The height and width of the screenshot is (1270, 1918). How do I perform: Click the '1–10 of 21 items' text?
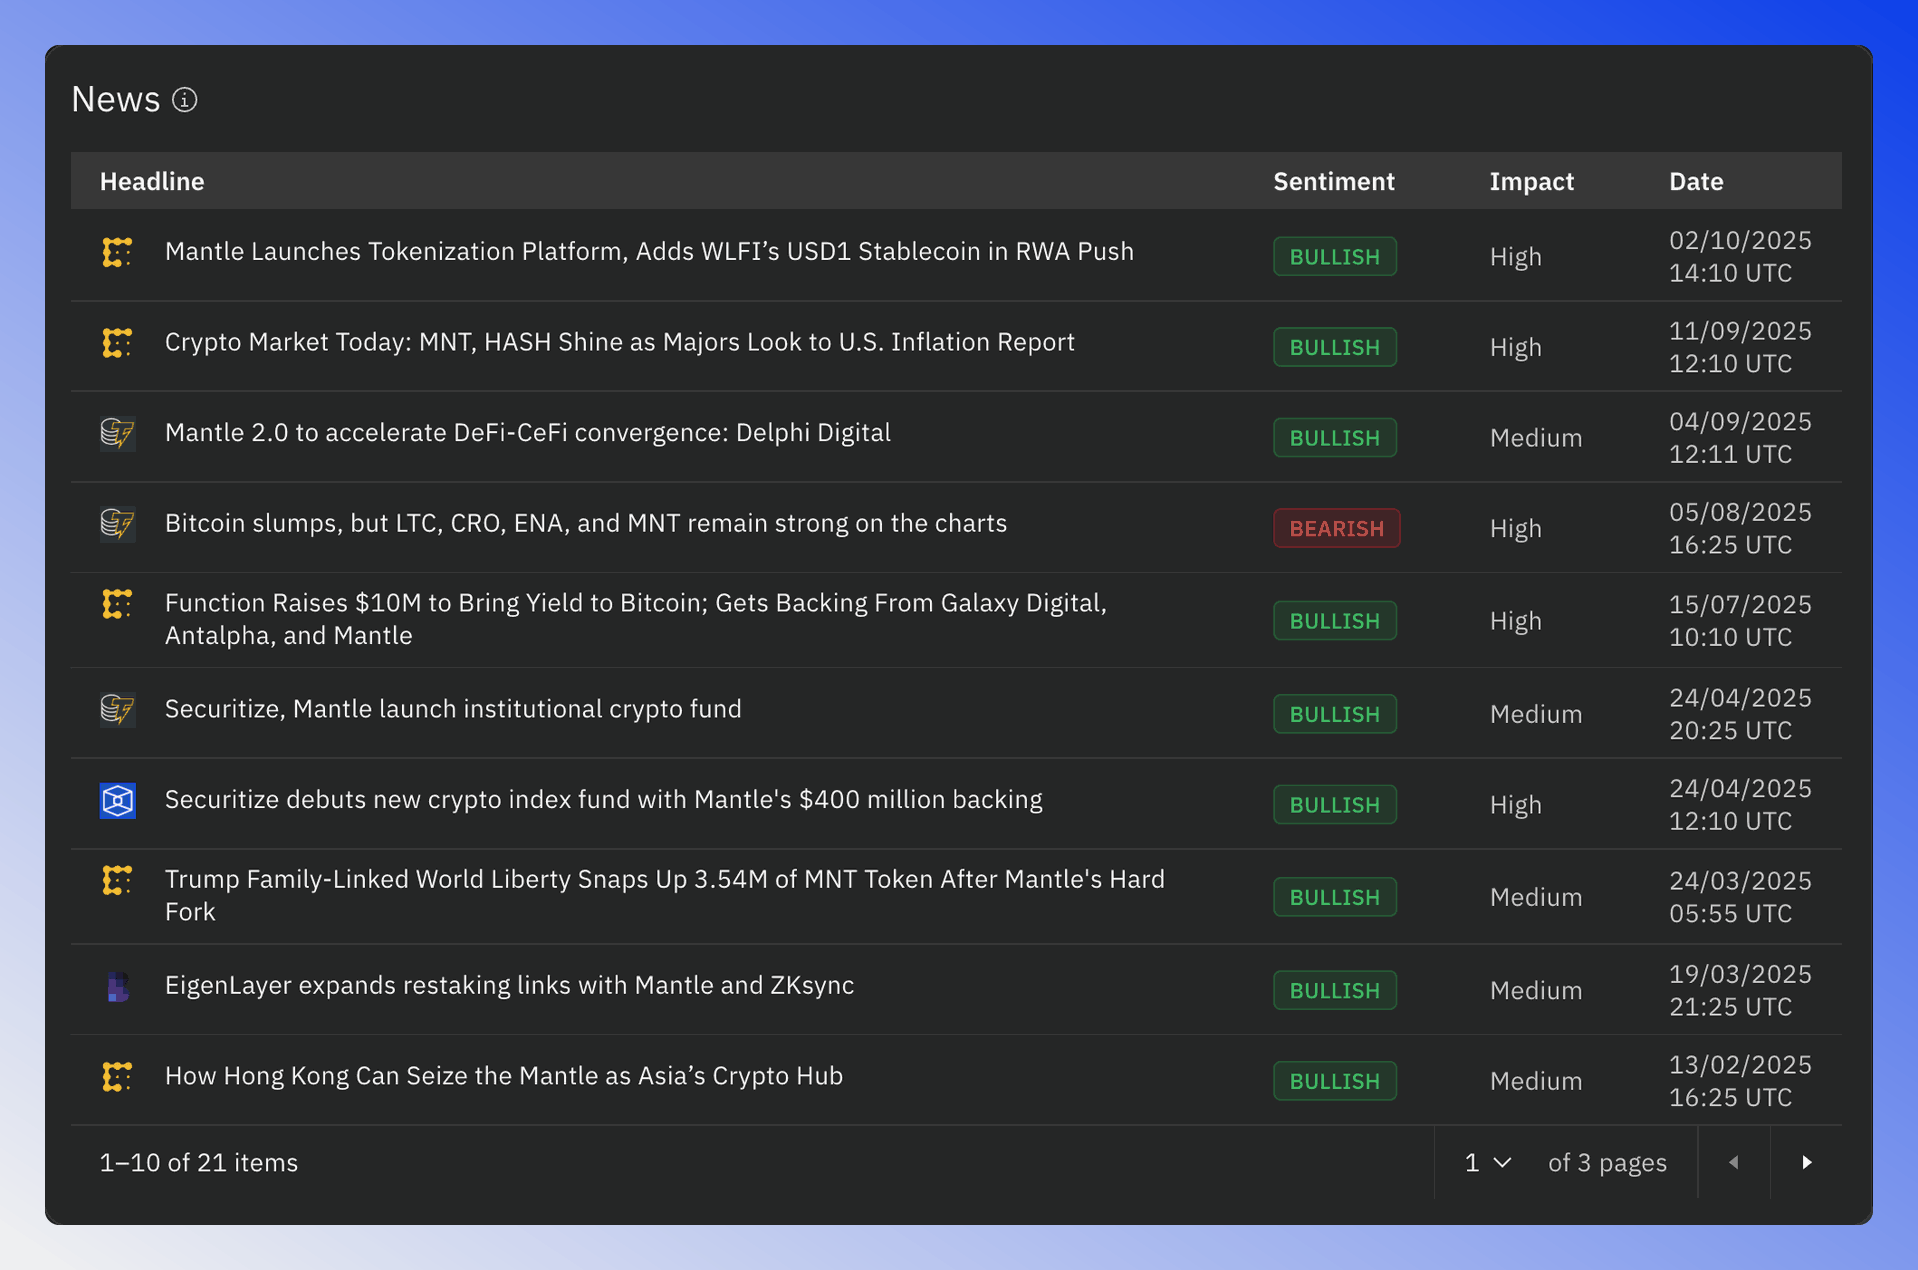[x=199, y=1162]
